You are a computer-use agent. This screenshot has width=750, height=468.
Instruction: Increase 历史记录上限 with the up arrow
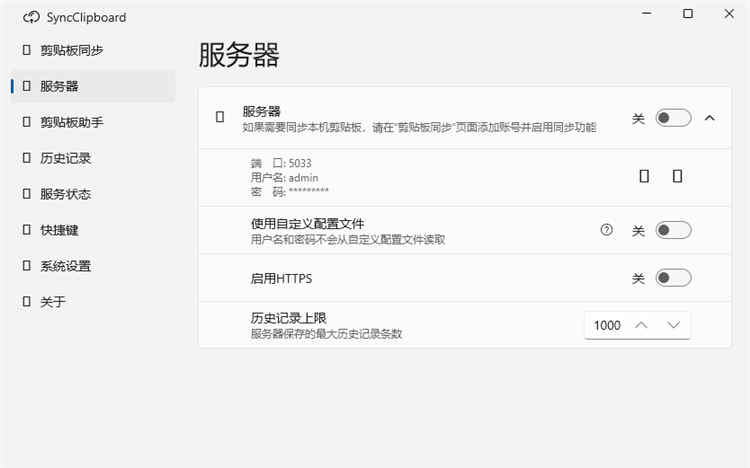[x=641, y=325]
